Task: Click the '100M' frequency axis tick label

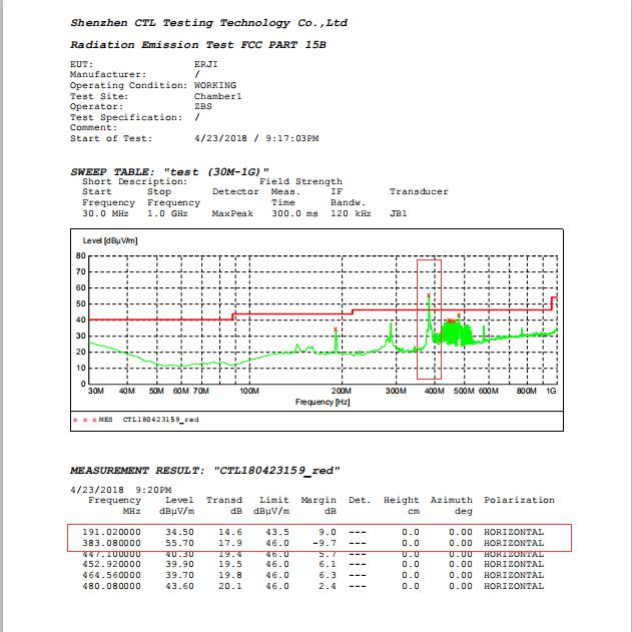Action: 249,391
